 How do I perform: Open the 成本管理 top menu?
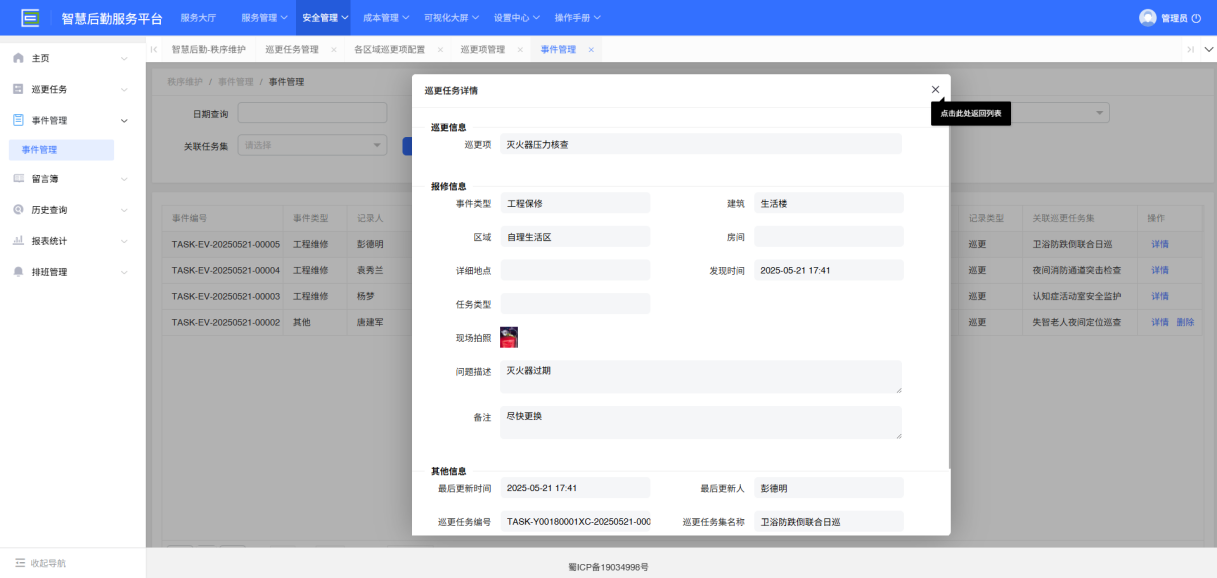[x=386, y=18]
